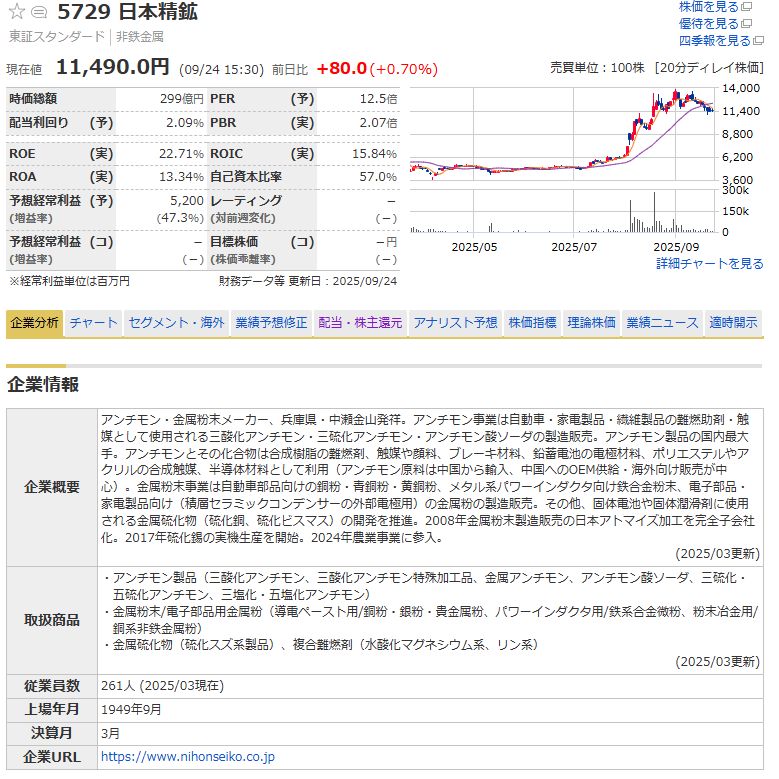The image size is (779, 779).
Task: Click the trading volume bar chart
Action: point(564,211)
